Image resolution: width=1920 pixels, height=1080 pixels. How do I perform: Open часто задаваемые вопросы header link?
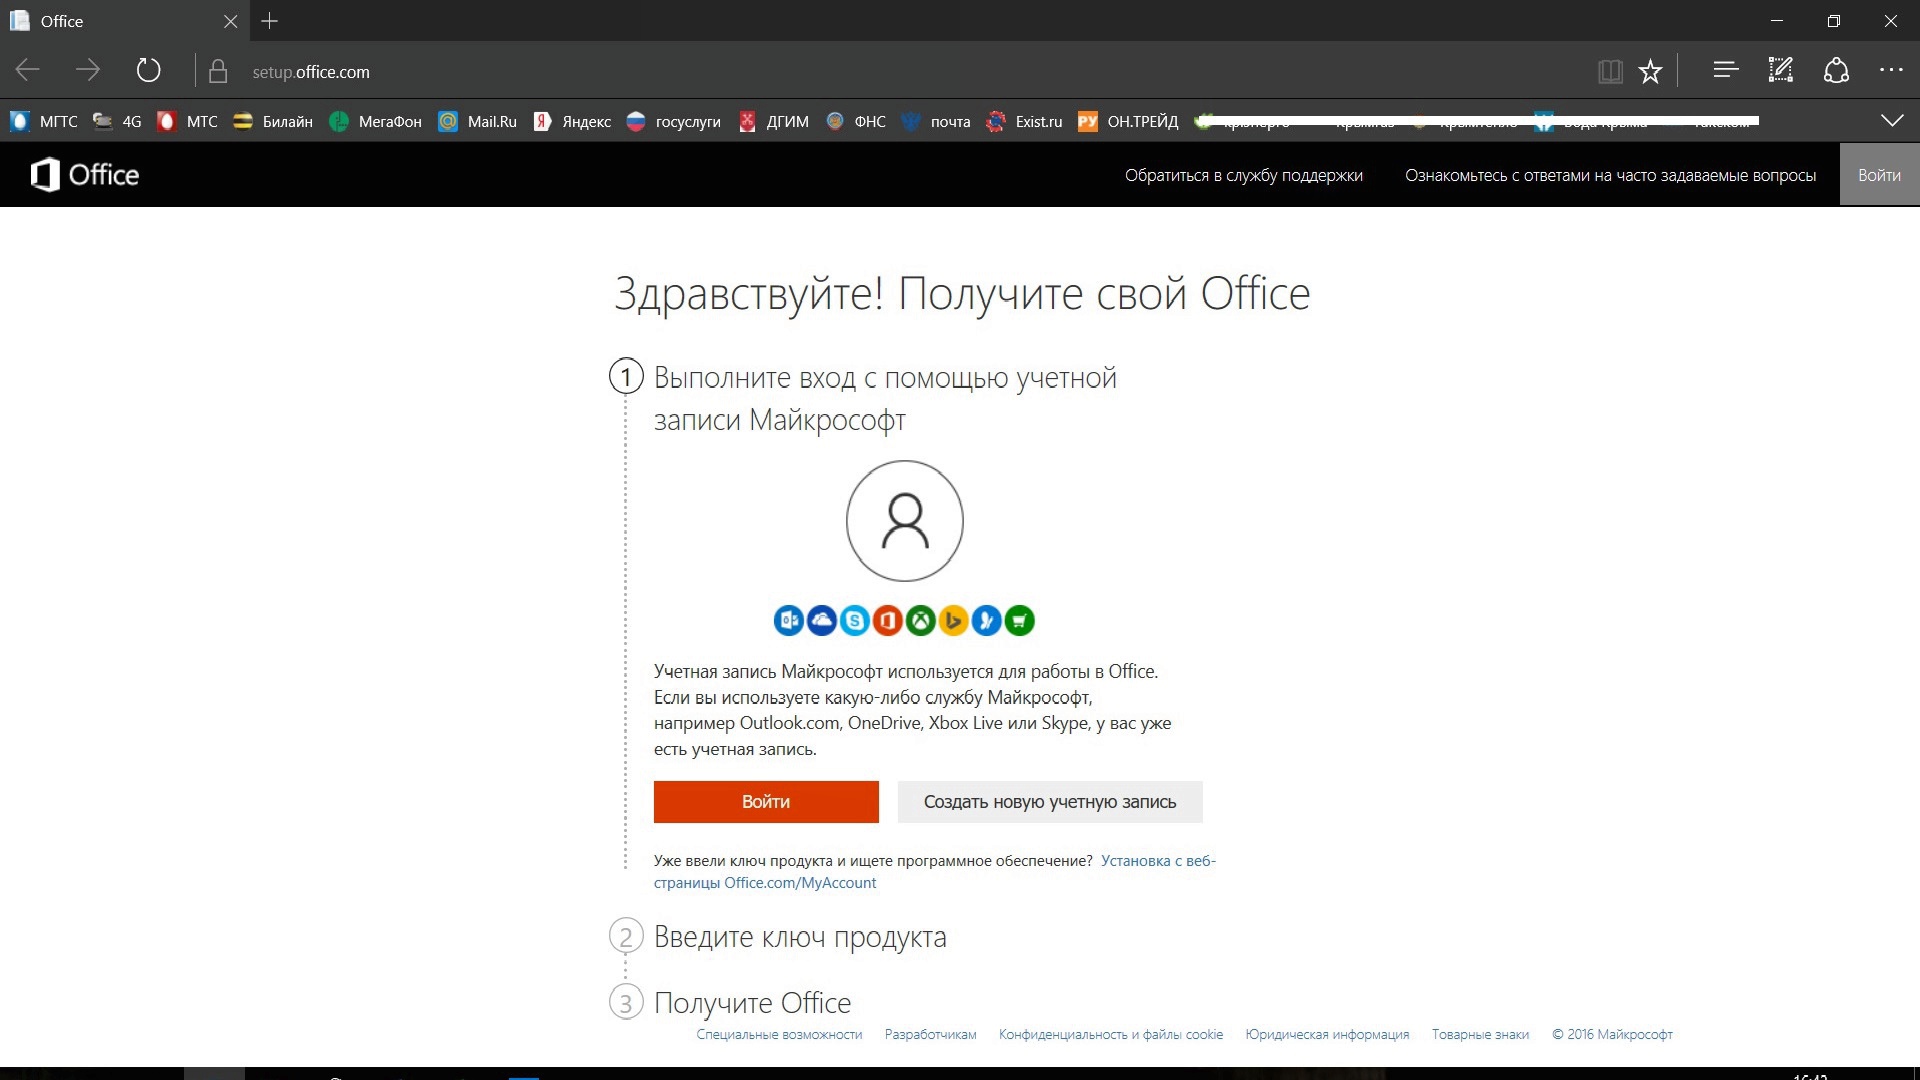click(1611, 176)
